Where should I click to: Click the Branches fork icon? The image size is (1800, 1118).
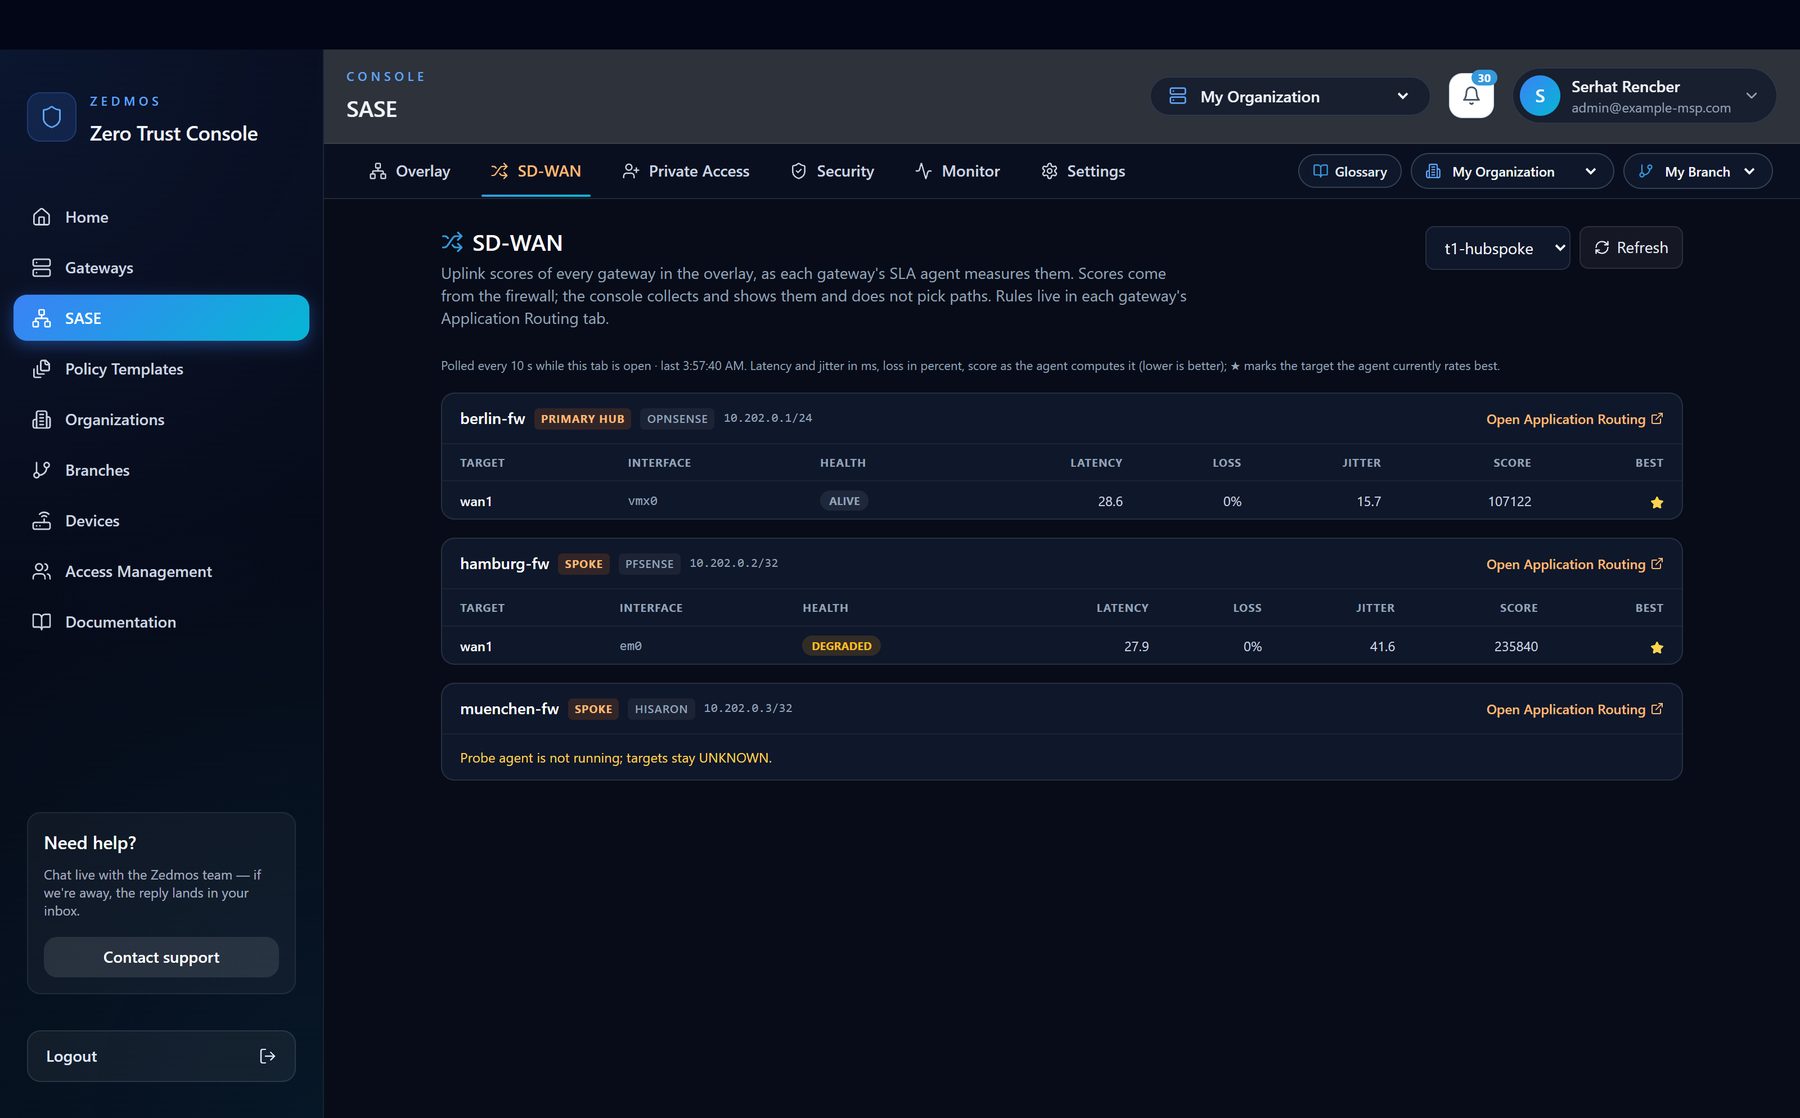(x=41, y=470)
